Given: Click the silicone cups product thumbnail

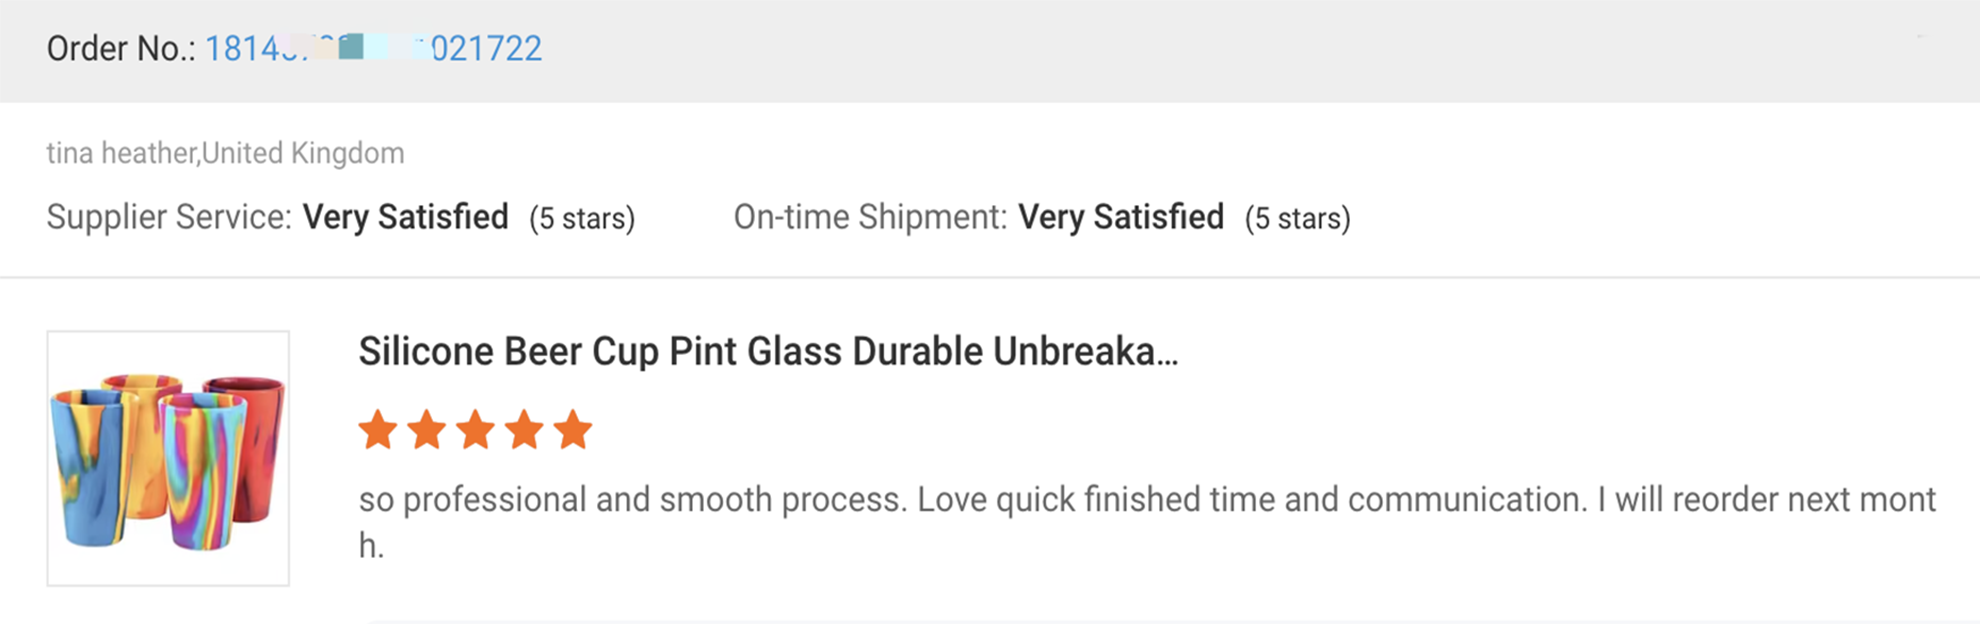Looking at the screenshot, I should tap(168, 458).
